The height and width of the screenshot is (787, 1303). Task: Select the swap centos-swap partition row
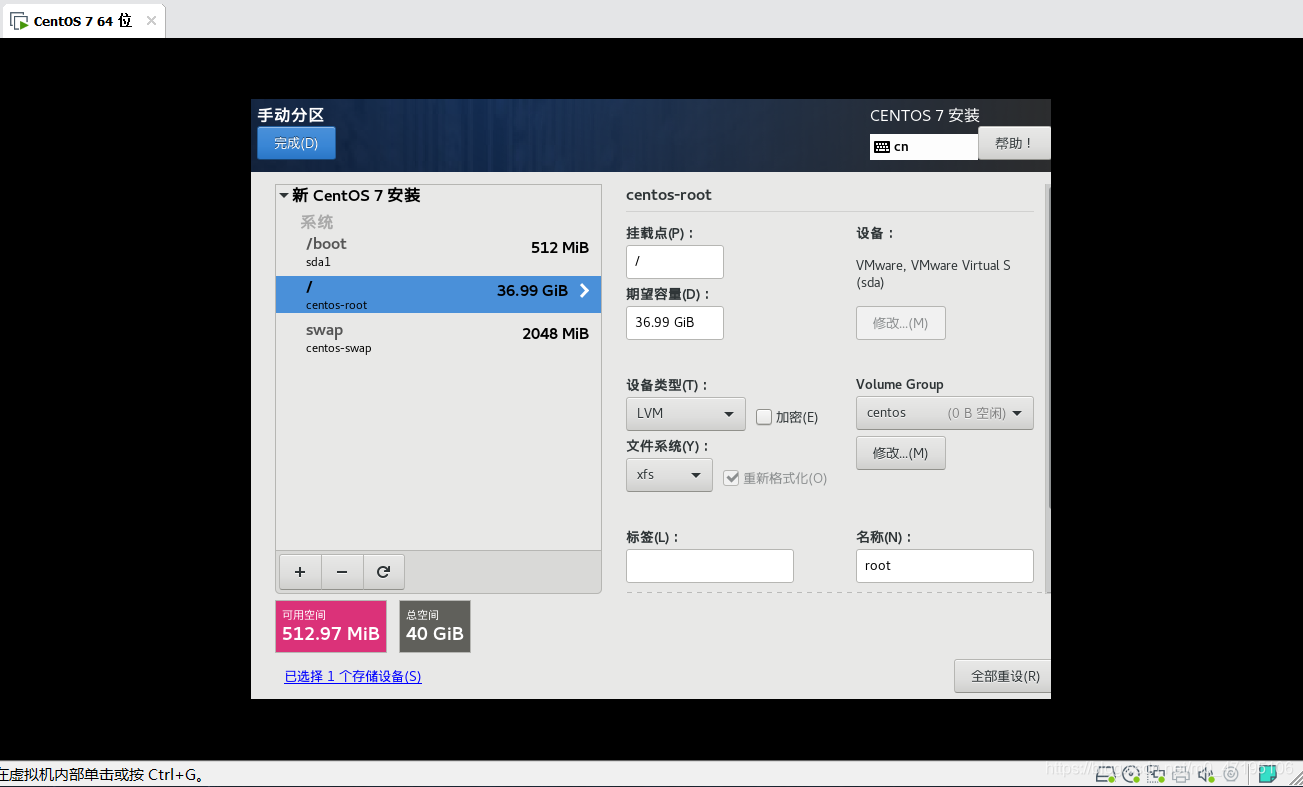click(438, 337)
